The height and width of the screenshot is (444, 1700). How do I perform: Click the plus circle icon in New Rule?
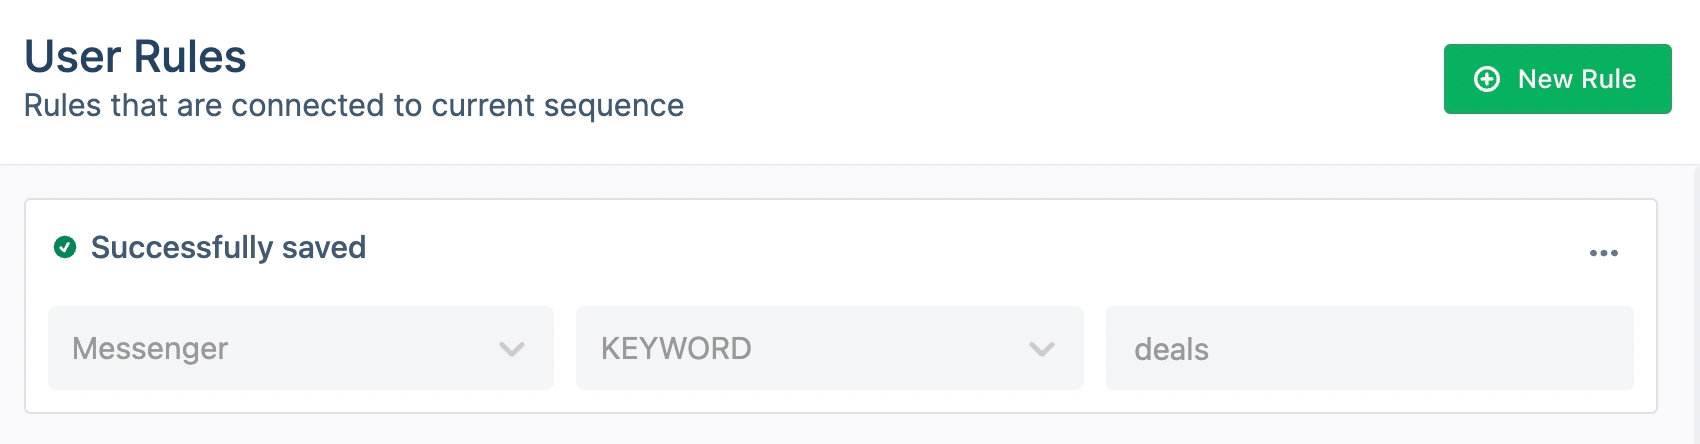coord(1487,79)
